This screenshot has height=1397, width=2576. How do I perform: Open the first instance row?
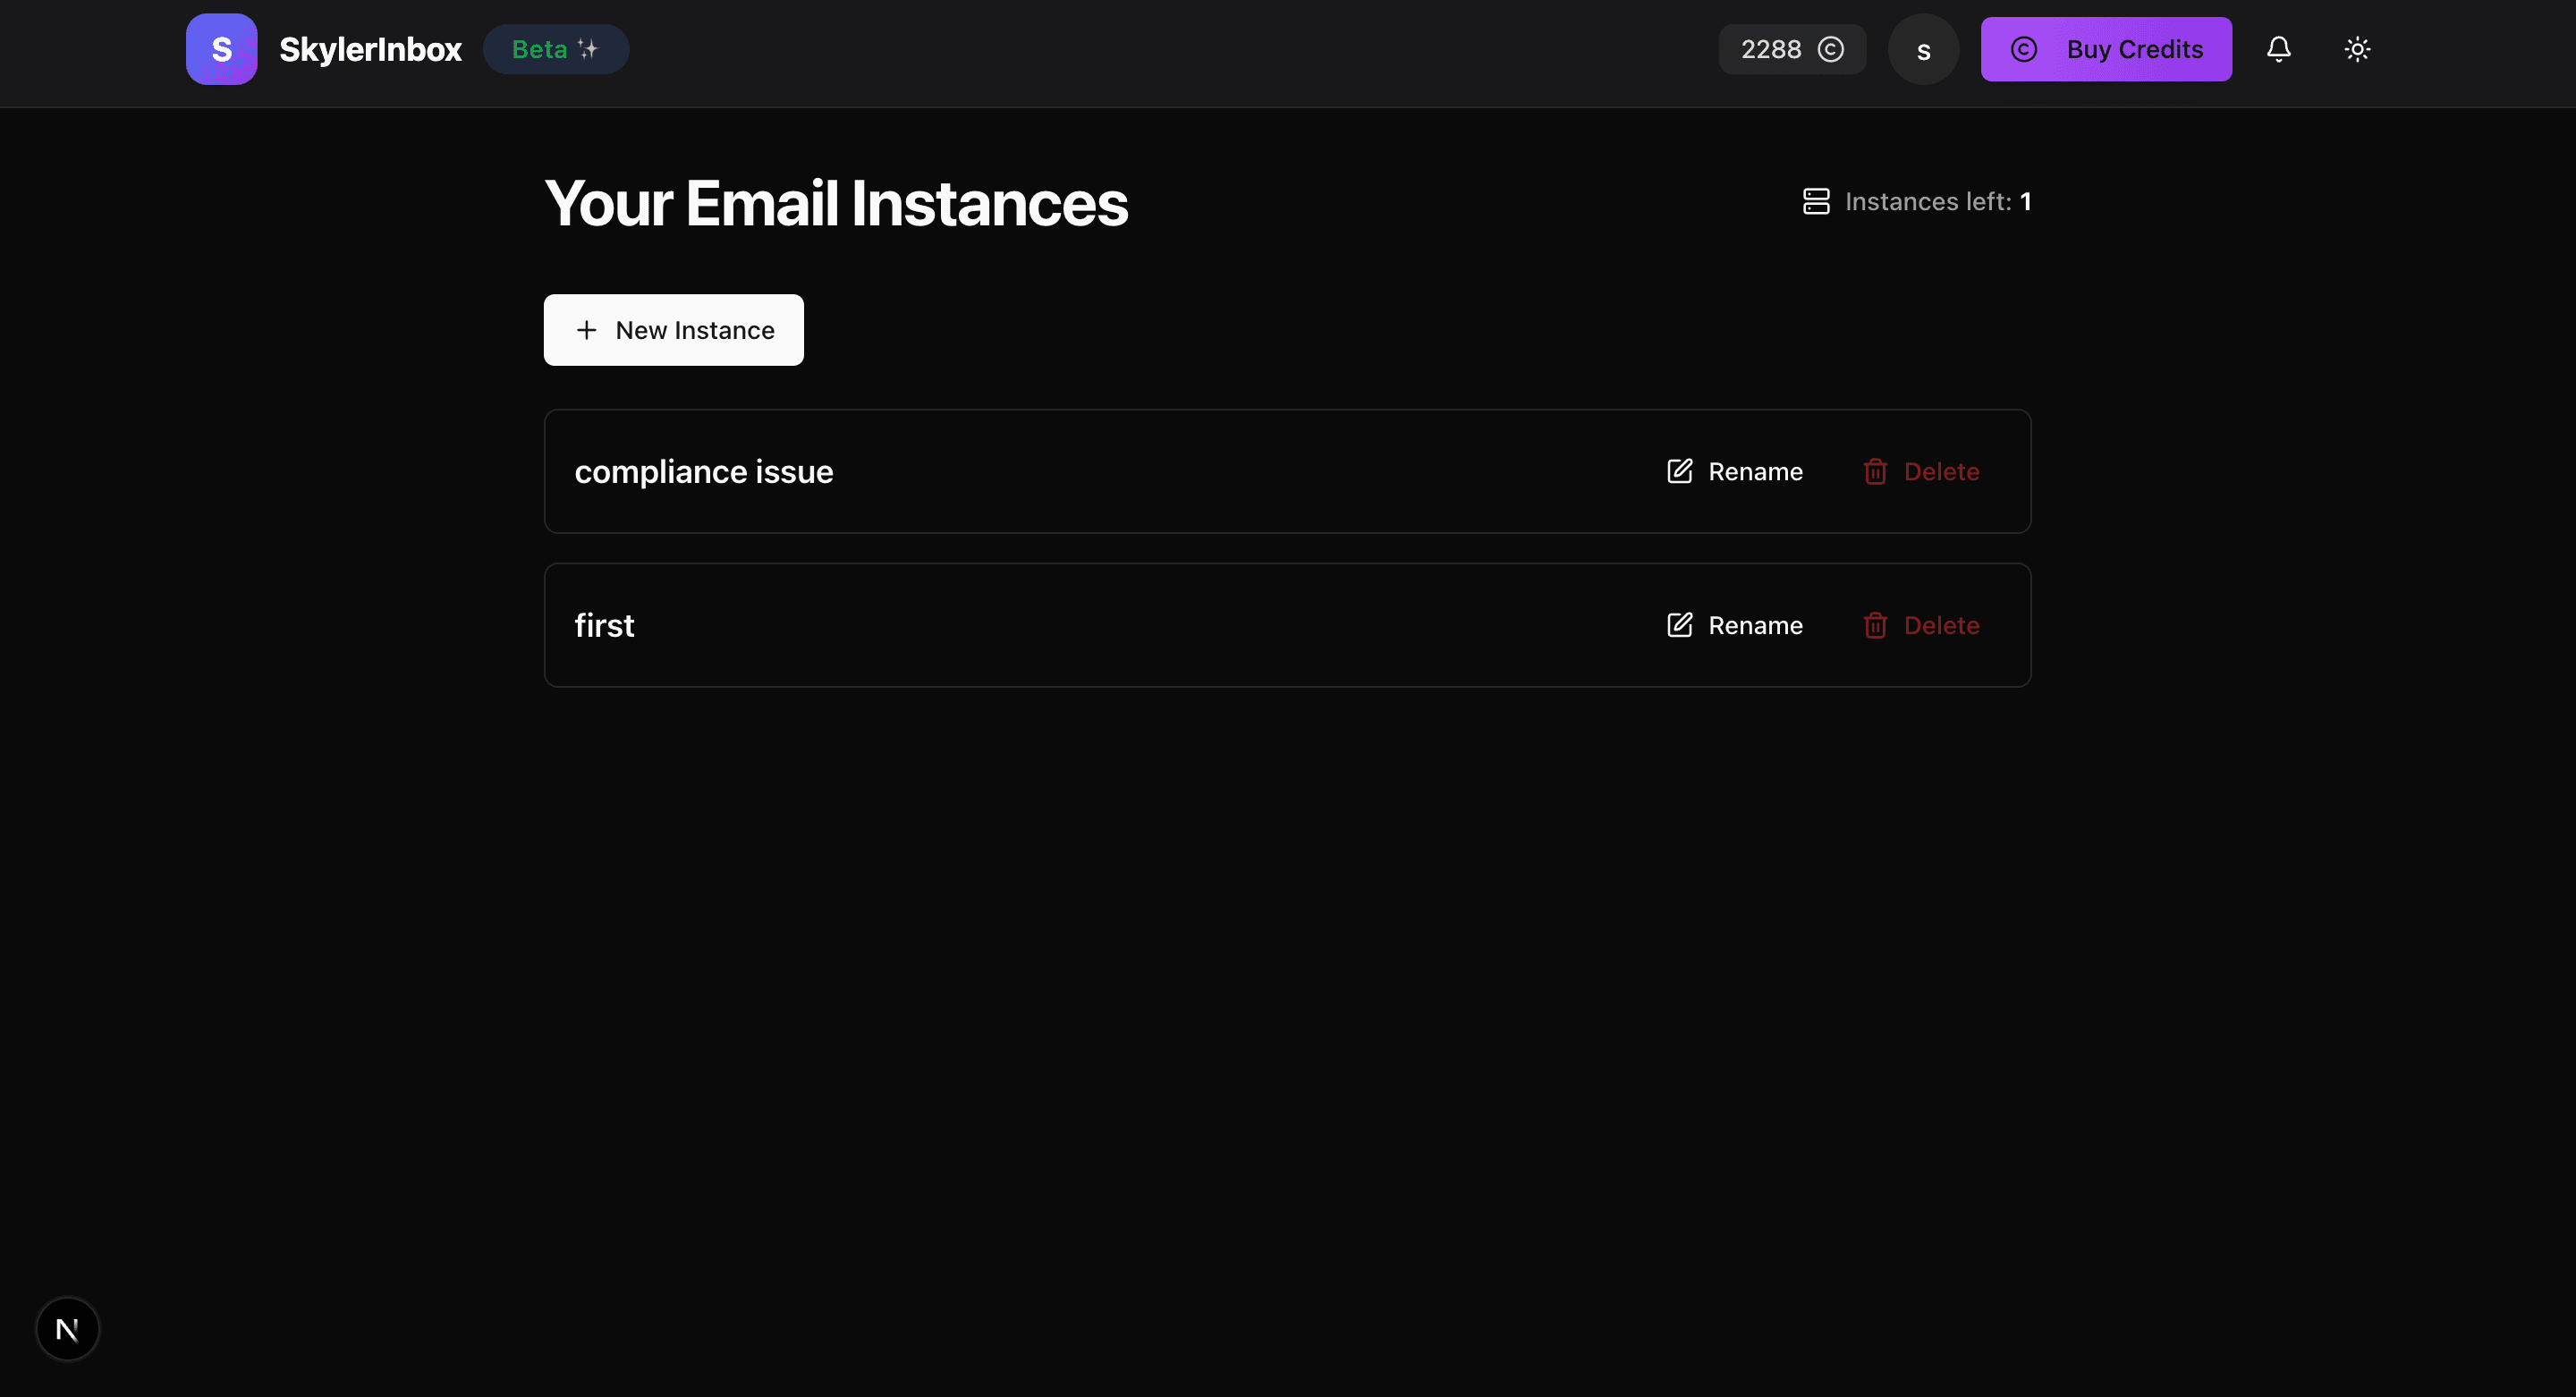(604, 625)
